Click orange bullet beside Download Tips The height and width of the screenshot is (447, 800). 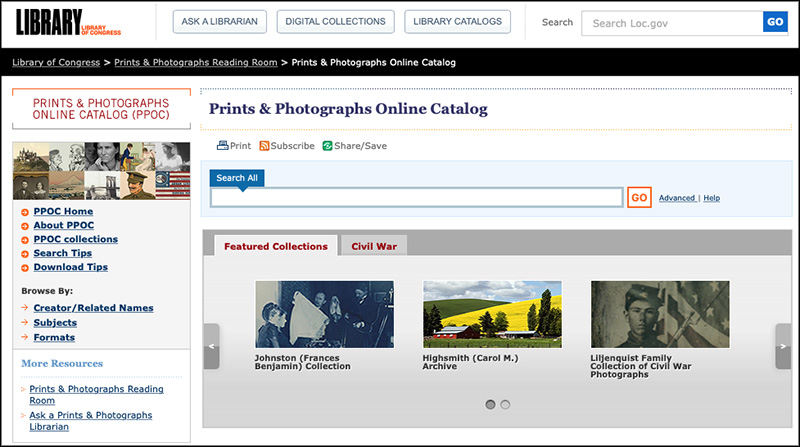pyautogui.click(x=24, y=268)
